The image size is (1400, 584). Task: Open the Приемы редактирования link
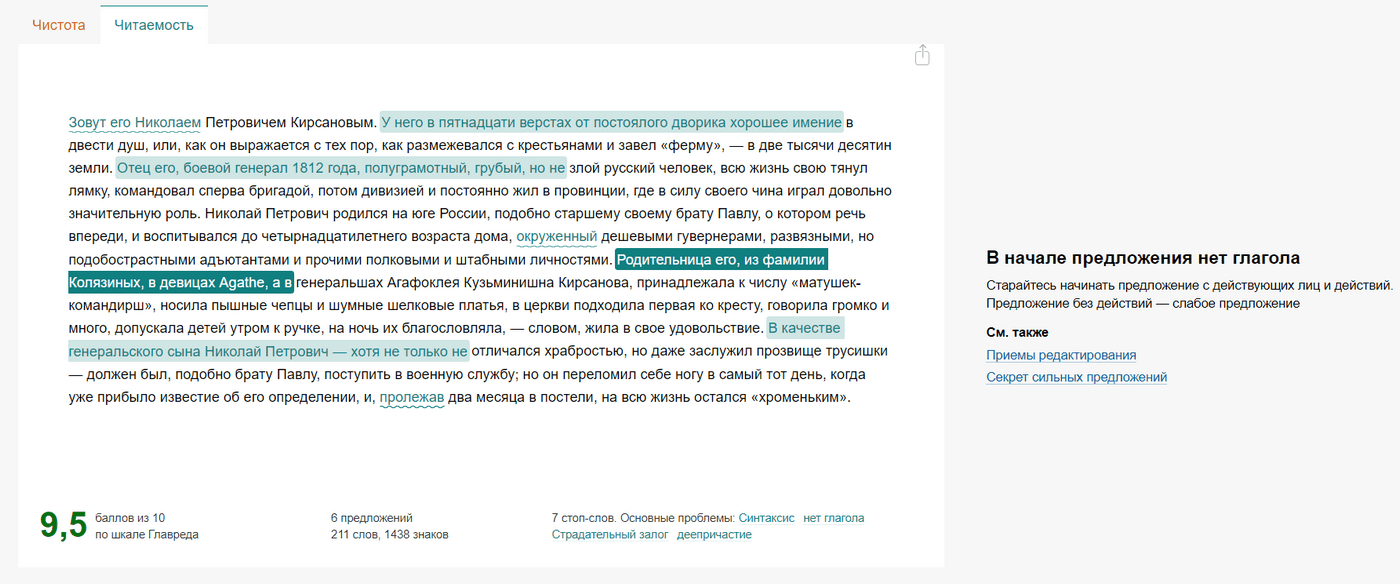pos(1061,355)
